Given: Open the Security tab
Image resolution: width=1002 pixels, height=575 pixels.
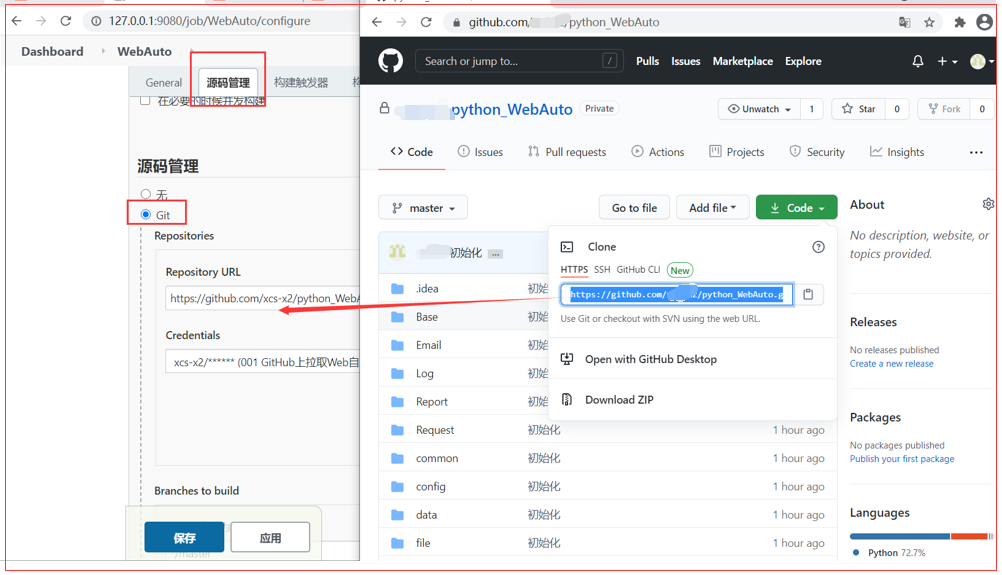Looking at the screenshot, I should click(817, 152).
